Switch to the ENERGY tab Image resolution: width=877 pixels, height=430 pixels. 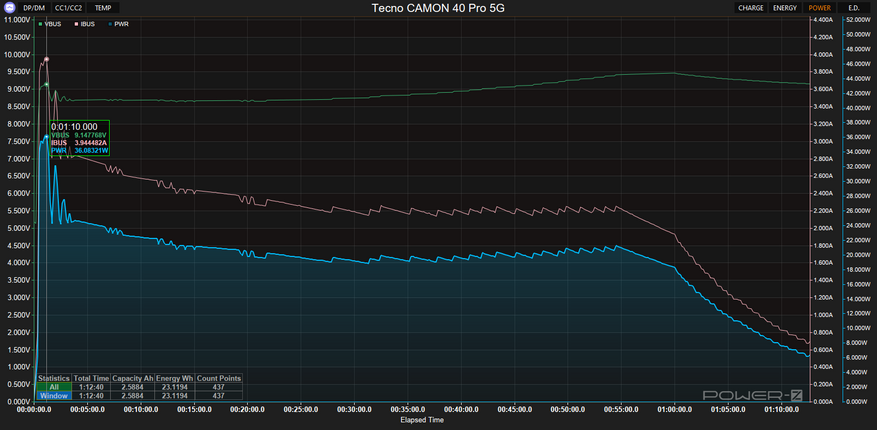pos(785,8)
